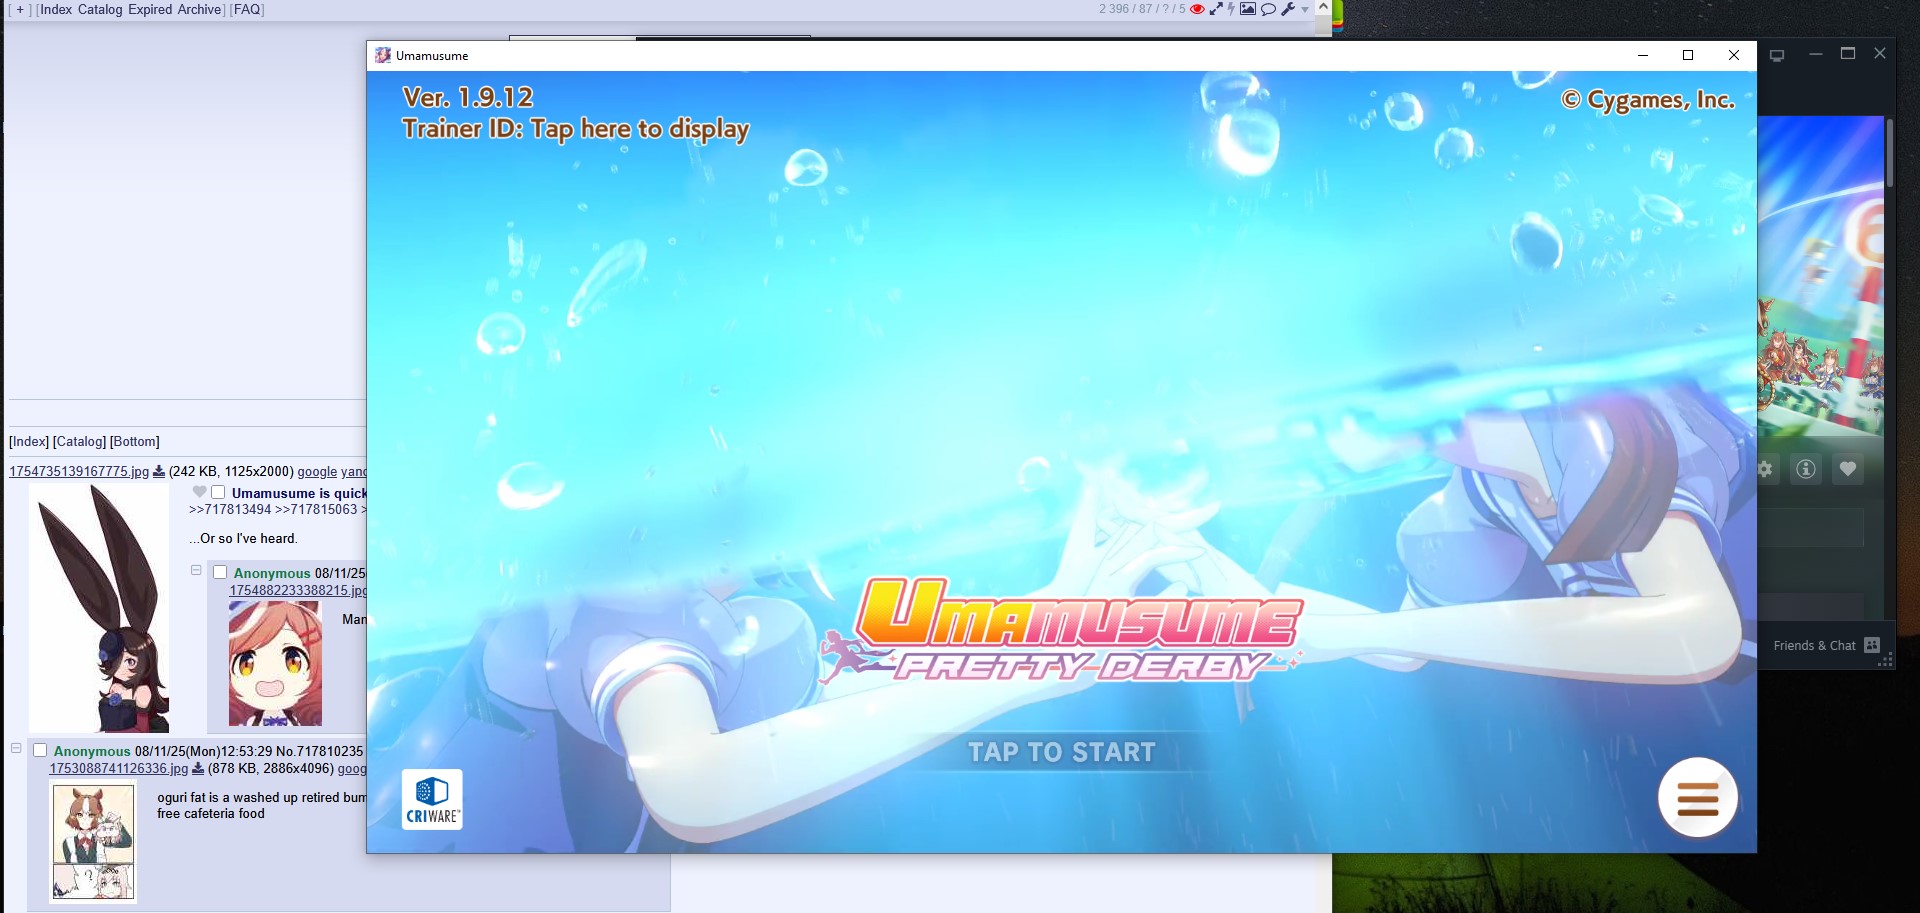Click the Steam favorite heart icon
Screen dimensions: 1920x913
[1848, 469]
